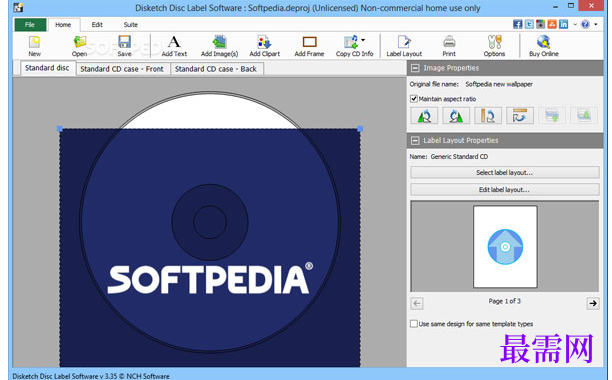Screen dimensions: 612x380
Task: Click the top-left image resize handle
Action: [60, 129]
